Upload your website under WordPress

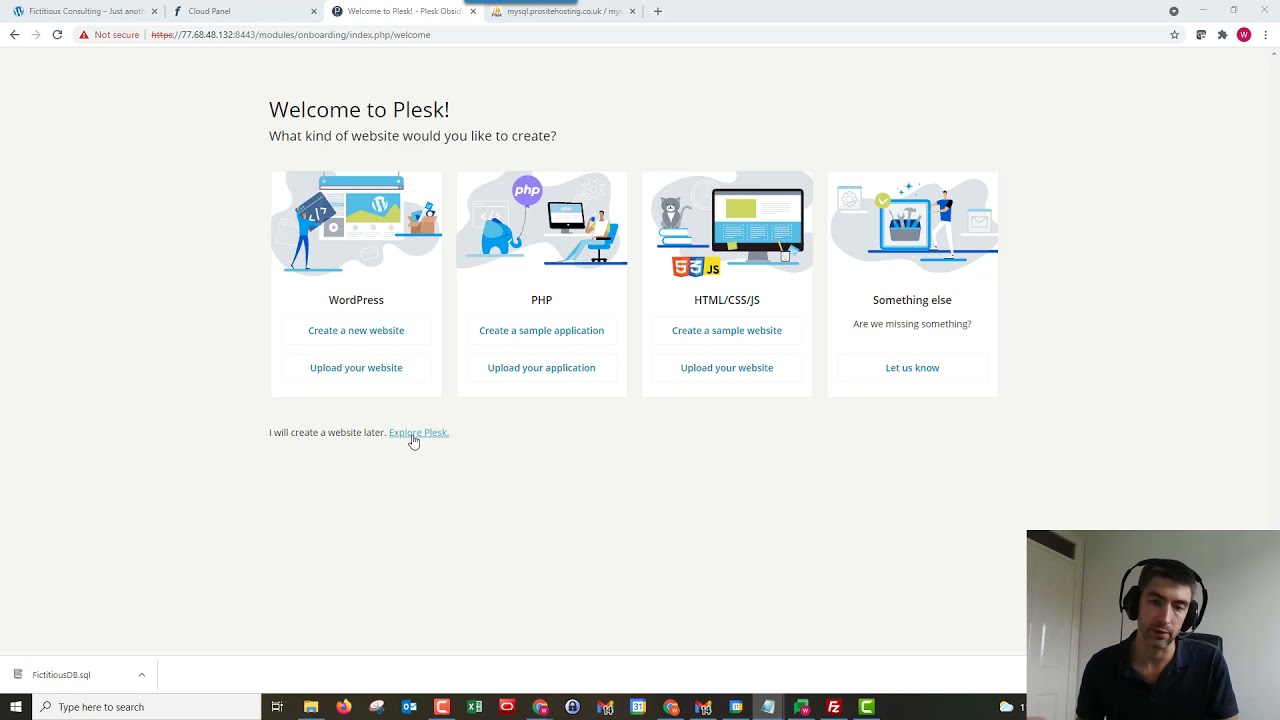(x=356, y=367)
